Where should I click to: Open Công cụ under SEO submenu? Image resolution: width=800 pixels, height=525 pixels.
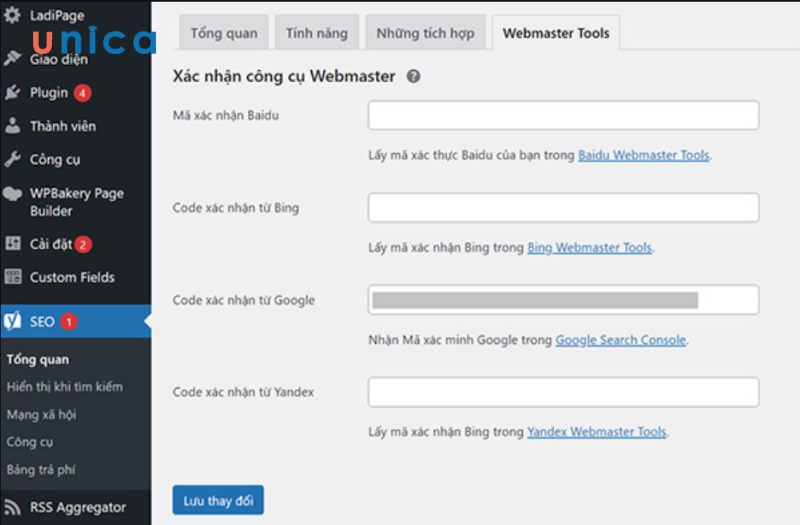click(30, 442)
